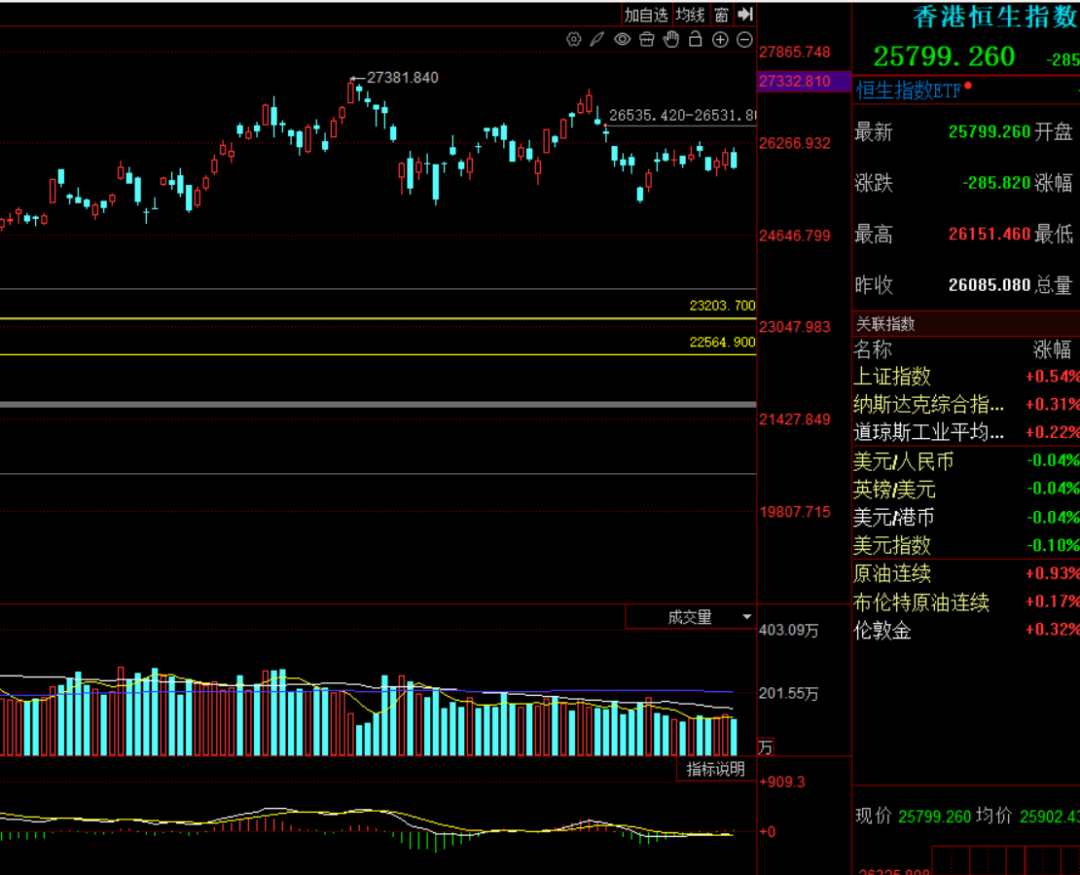Open 伦敦金 from related list
Viewport: 1080px width, 875px height.
(882, 629)
